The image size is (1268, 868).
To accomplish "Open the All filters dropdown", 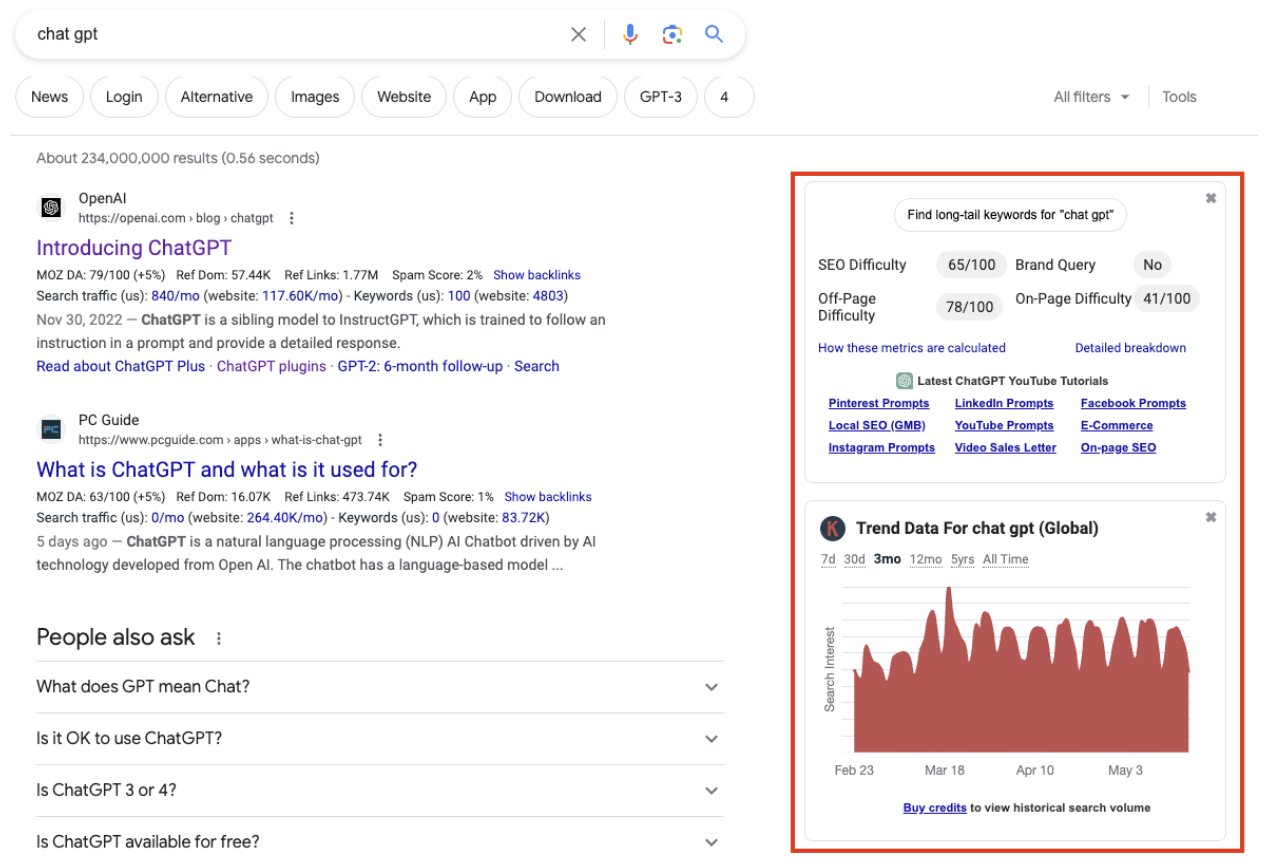I will point(1092,97).
